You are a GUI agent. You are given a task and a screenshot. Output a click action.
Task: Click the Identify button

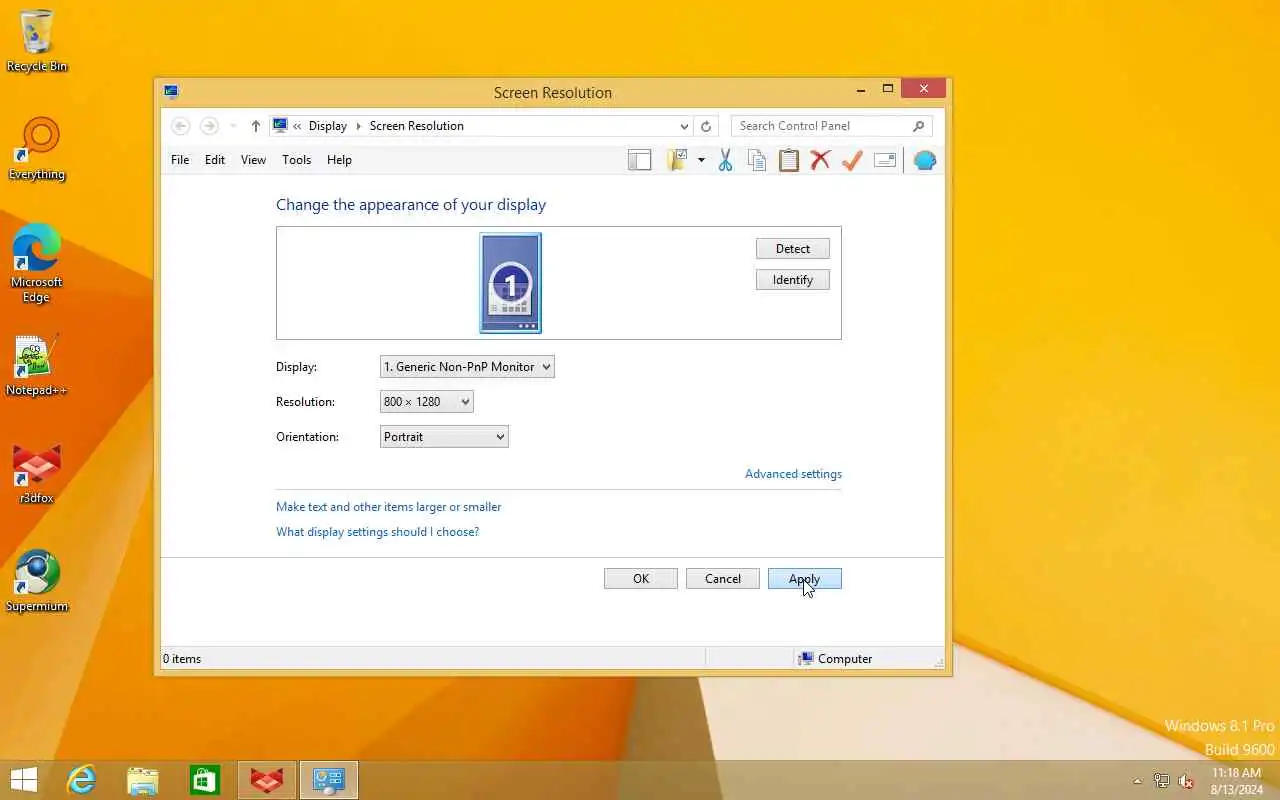pos(793,280)
